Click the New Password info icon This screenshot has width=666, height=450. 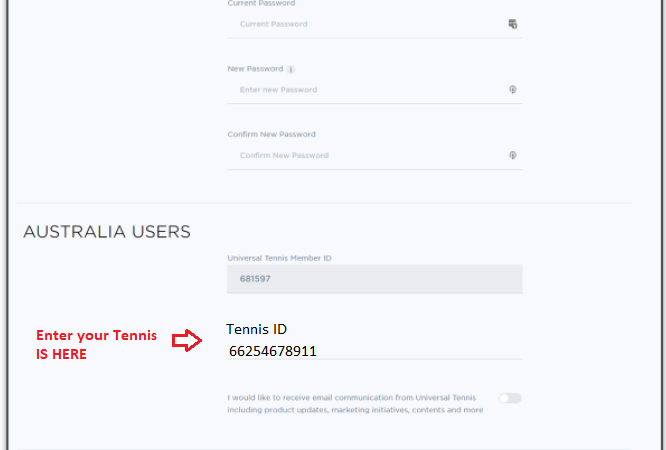click(291, 69)
